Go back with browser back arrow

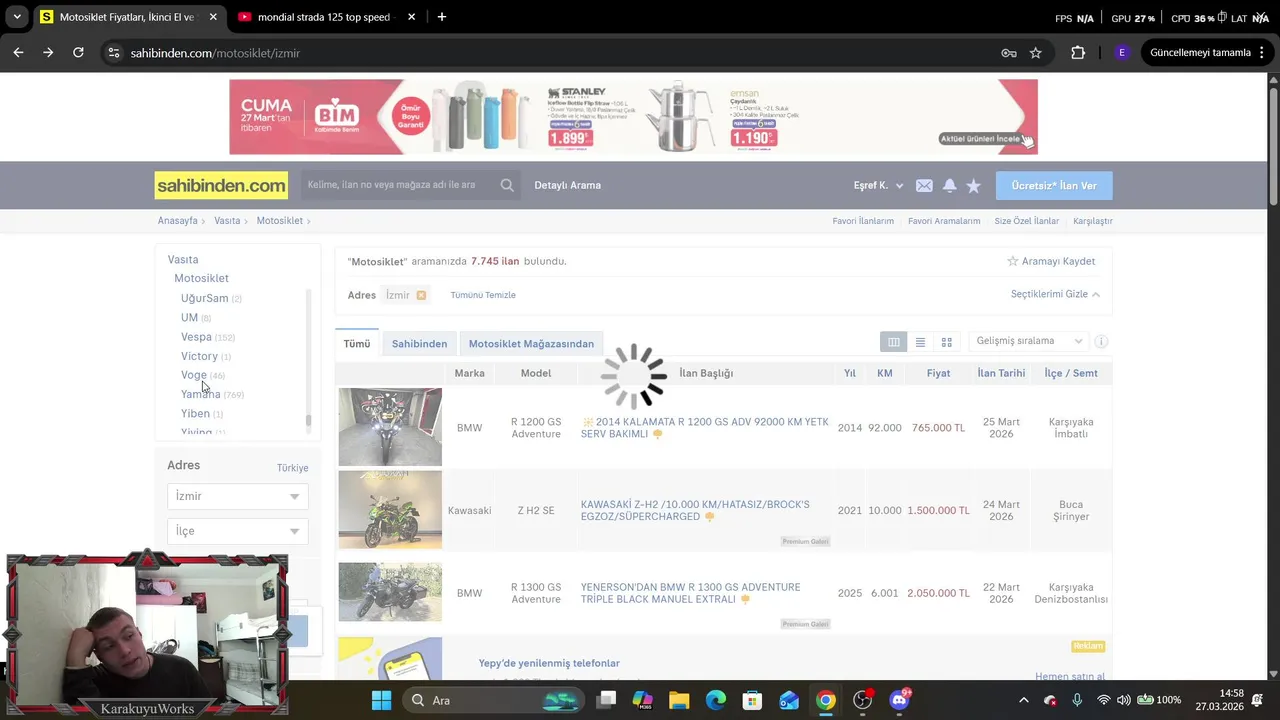click(x=19, y=52)
